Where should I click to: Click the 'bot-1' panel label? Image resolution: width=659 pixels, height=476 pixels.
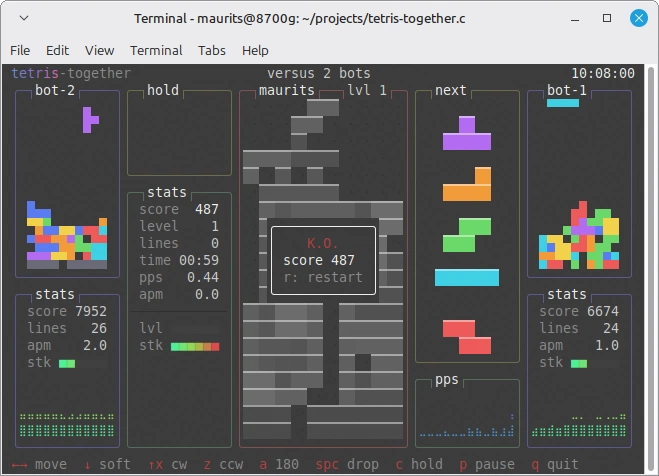(567, 90)
